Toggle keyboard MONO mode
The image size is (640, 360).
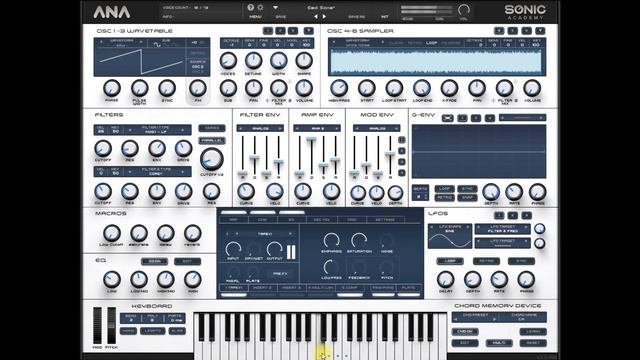128,331
